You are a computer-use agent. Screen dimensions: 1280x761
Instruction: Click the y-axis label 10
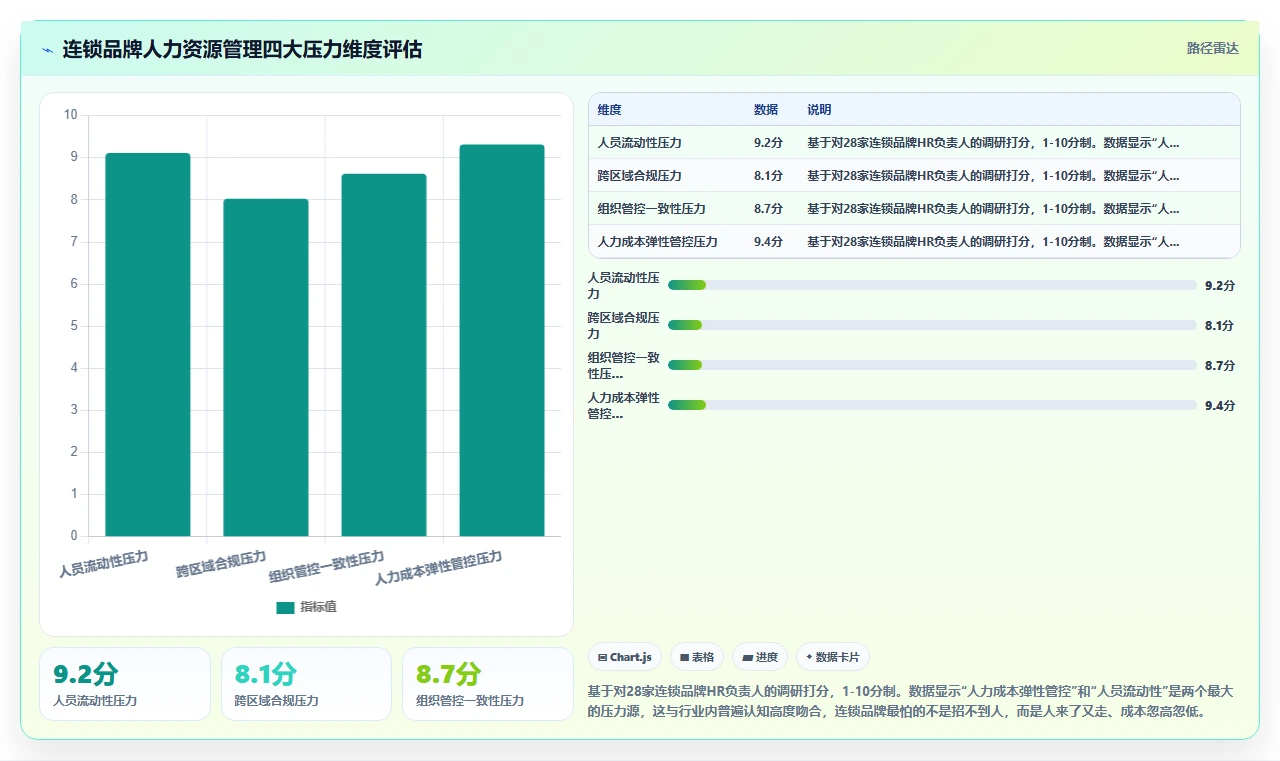[x=70, y=115]
